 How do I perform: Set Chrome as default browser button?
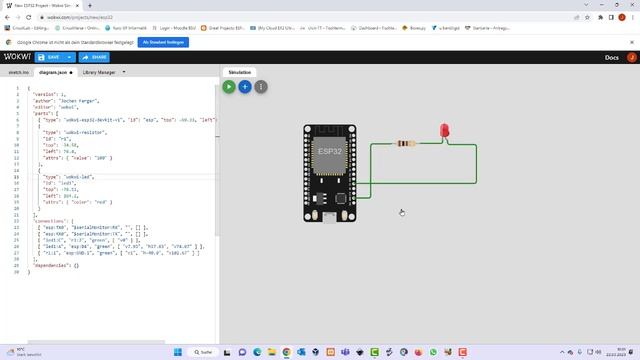[163, 42]
